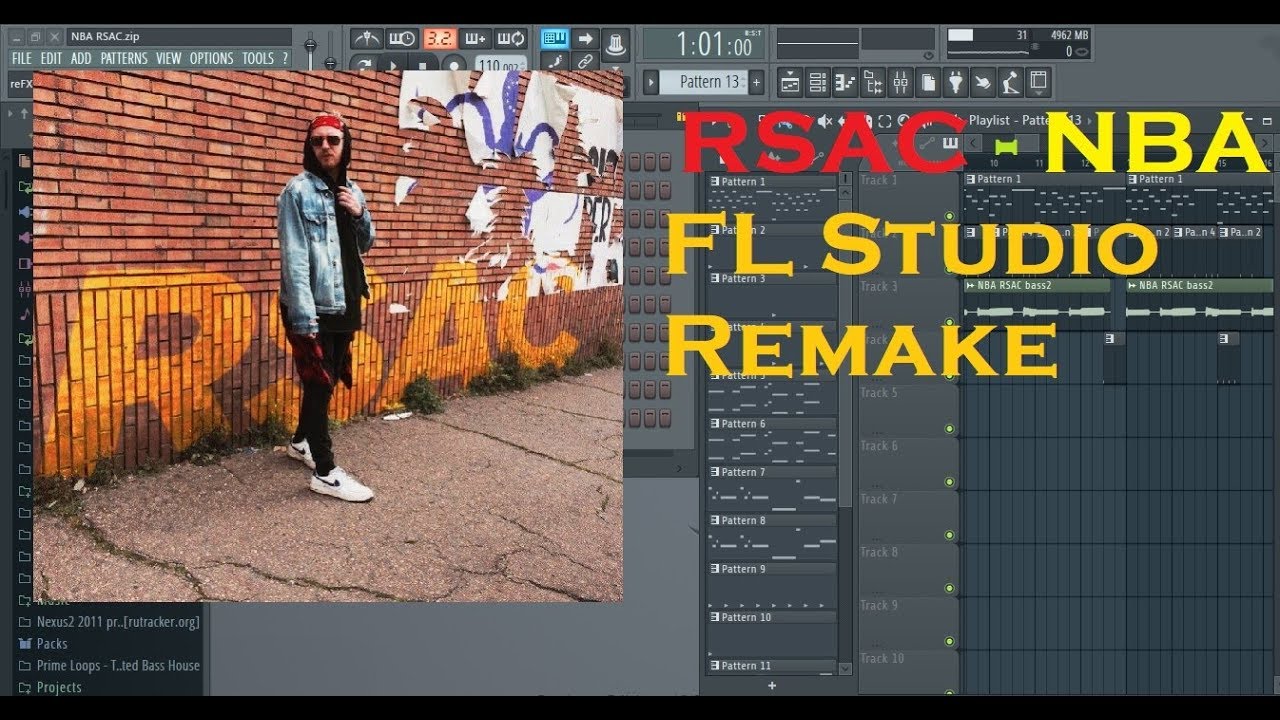Select Pattern 7 in the picker list
This screenshot has width=1280, height=720.
coord(771,487)
